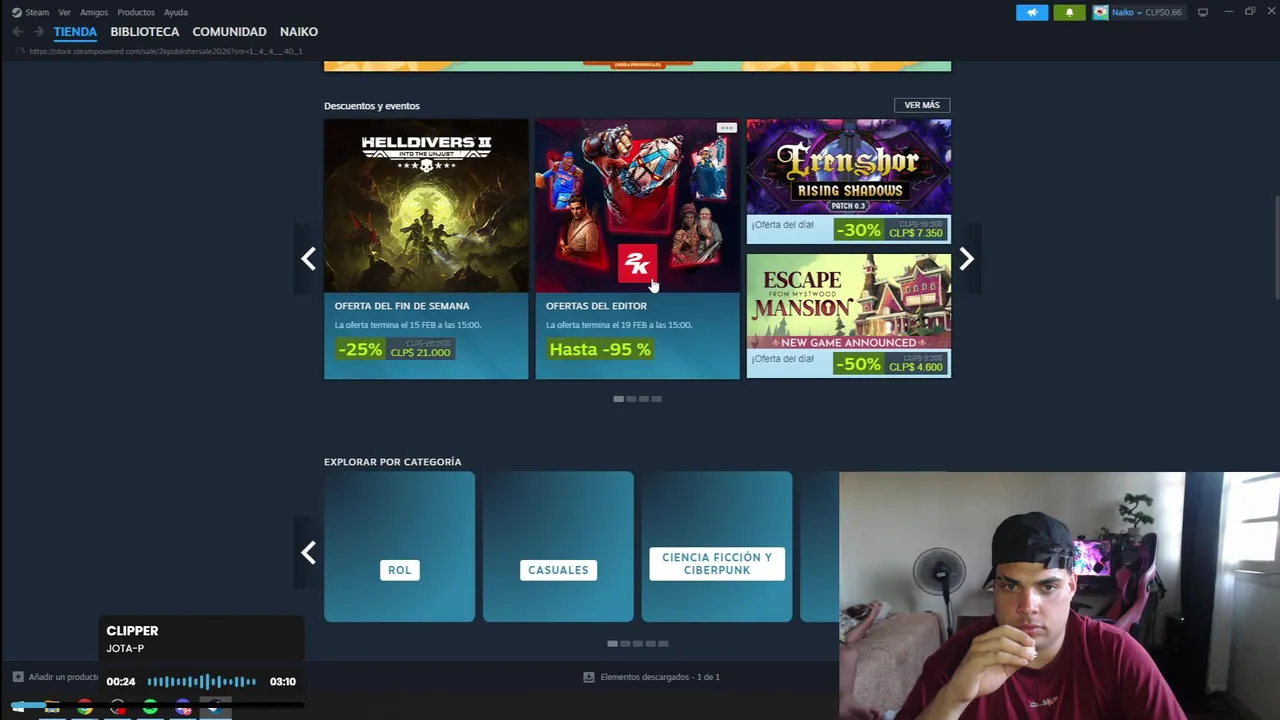The width and height of the screenshot is (1280, 720).
Task: Click the Erenshor -30% price block
Action: [x=889, y=230]
